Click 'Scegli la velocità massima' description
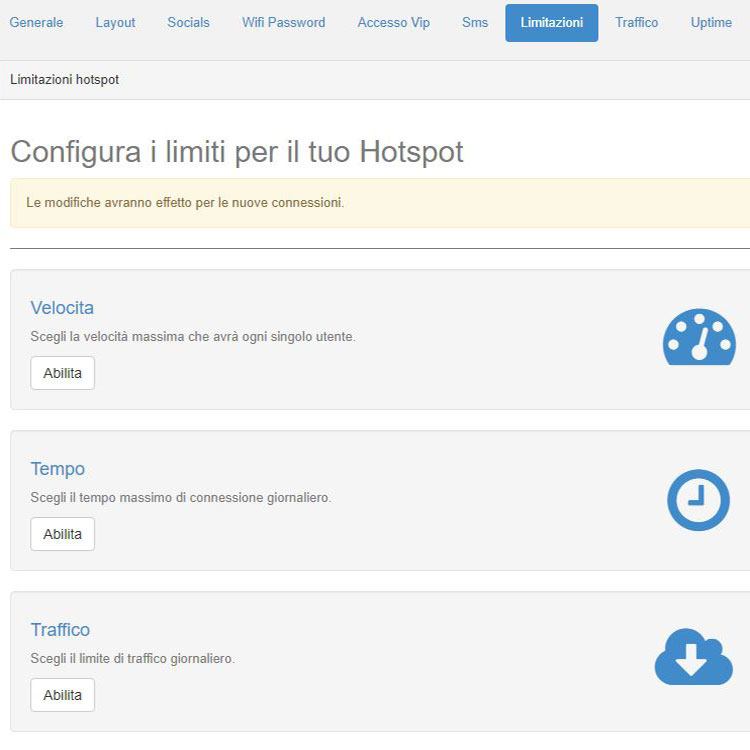The width and height of the screenshot is (750, 750). pyautogui.click(x=193, y=337)
